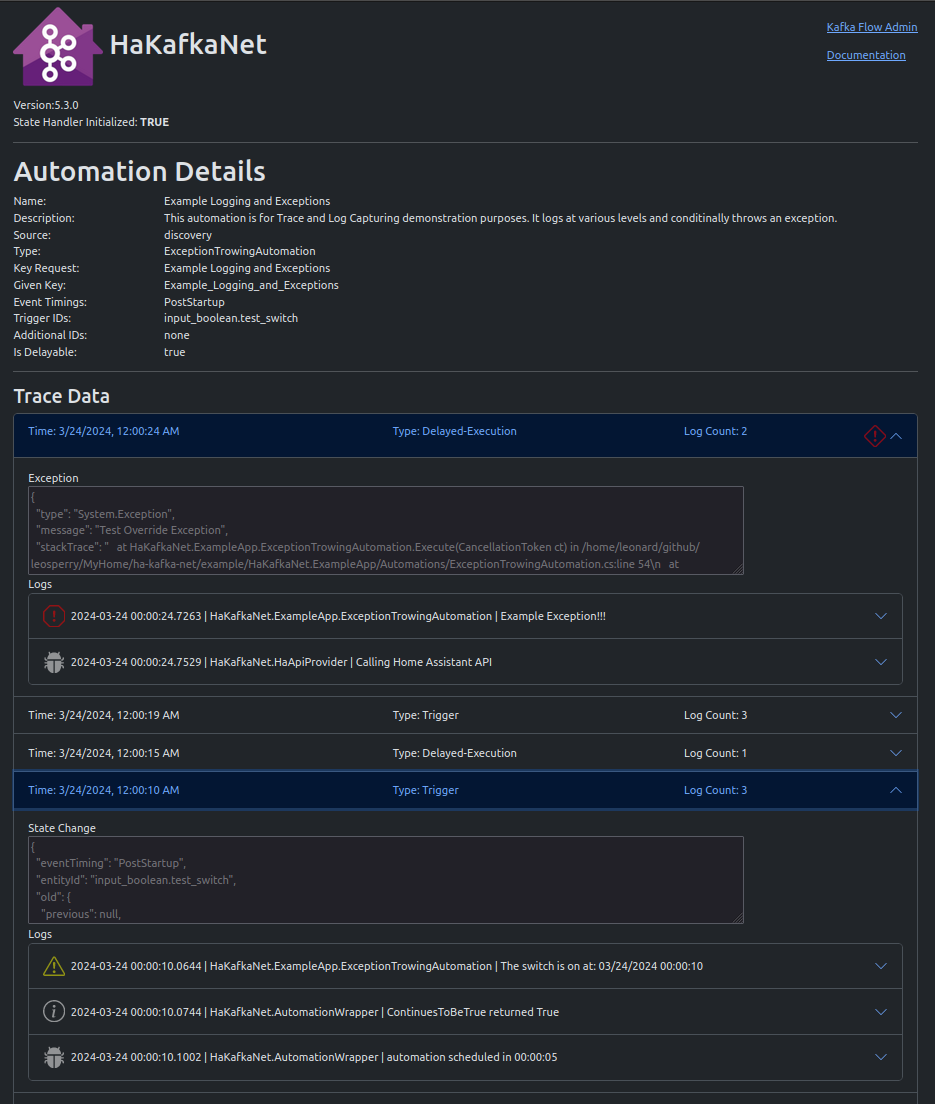Collapse the 12:00:10 AM Trigger trace
This screenshot has width=935, height=1104.
tap(896, 791)
